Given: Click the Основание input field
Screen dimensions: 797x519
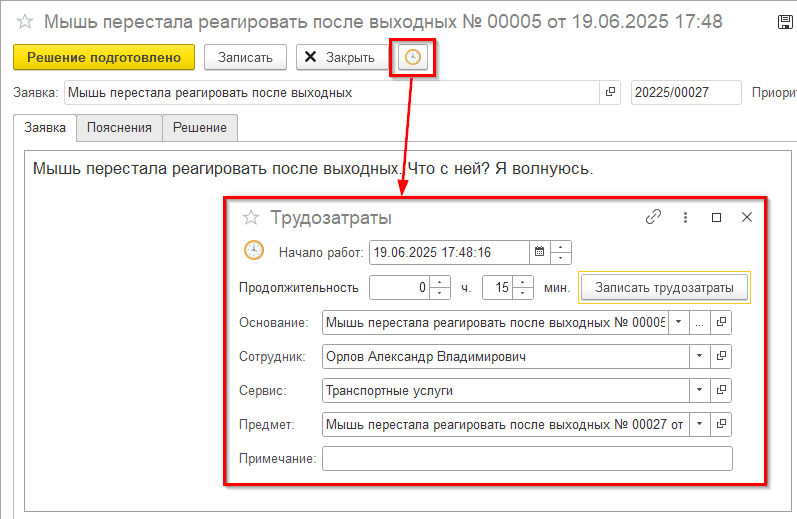Looking at the screenshot, I should [496, 322].
